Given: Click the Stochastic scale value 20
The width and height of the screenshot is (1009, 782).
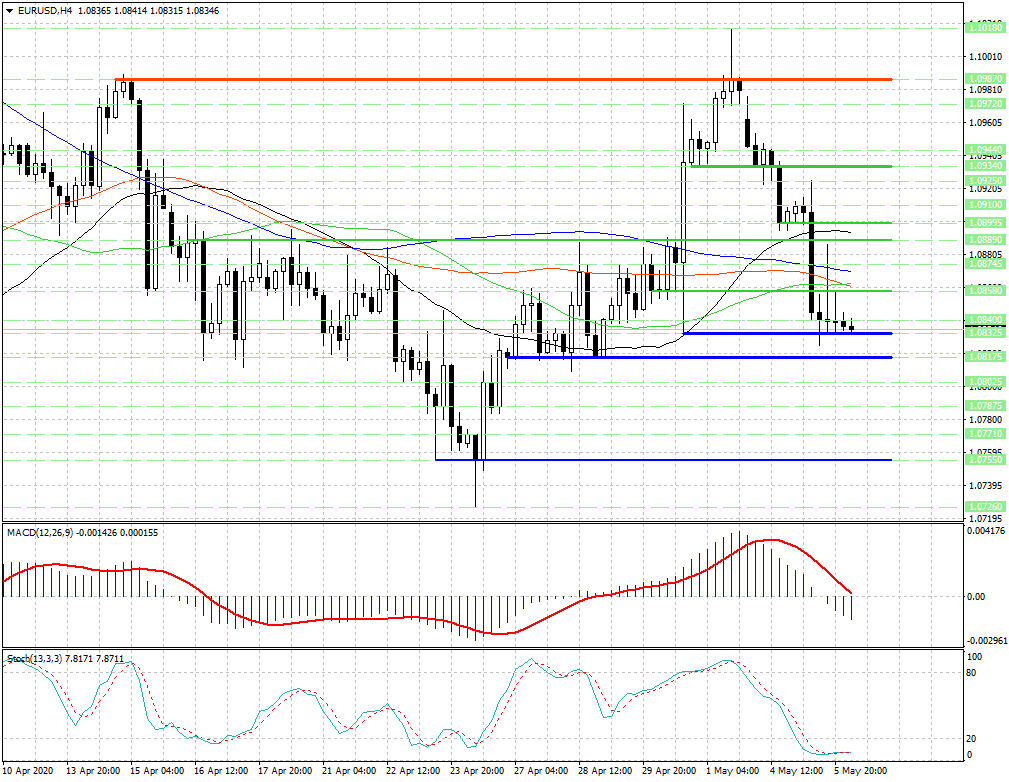Looking at the screenshot, I should pyautogui.click(x=972, y=739).
